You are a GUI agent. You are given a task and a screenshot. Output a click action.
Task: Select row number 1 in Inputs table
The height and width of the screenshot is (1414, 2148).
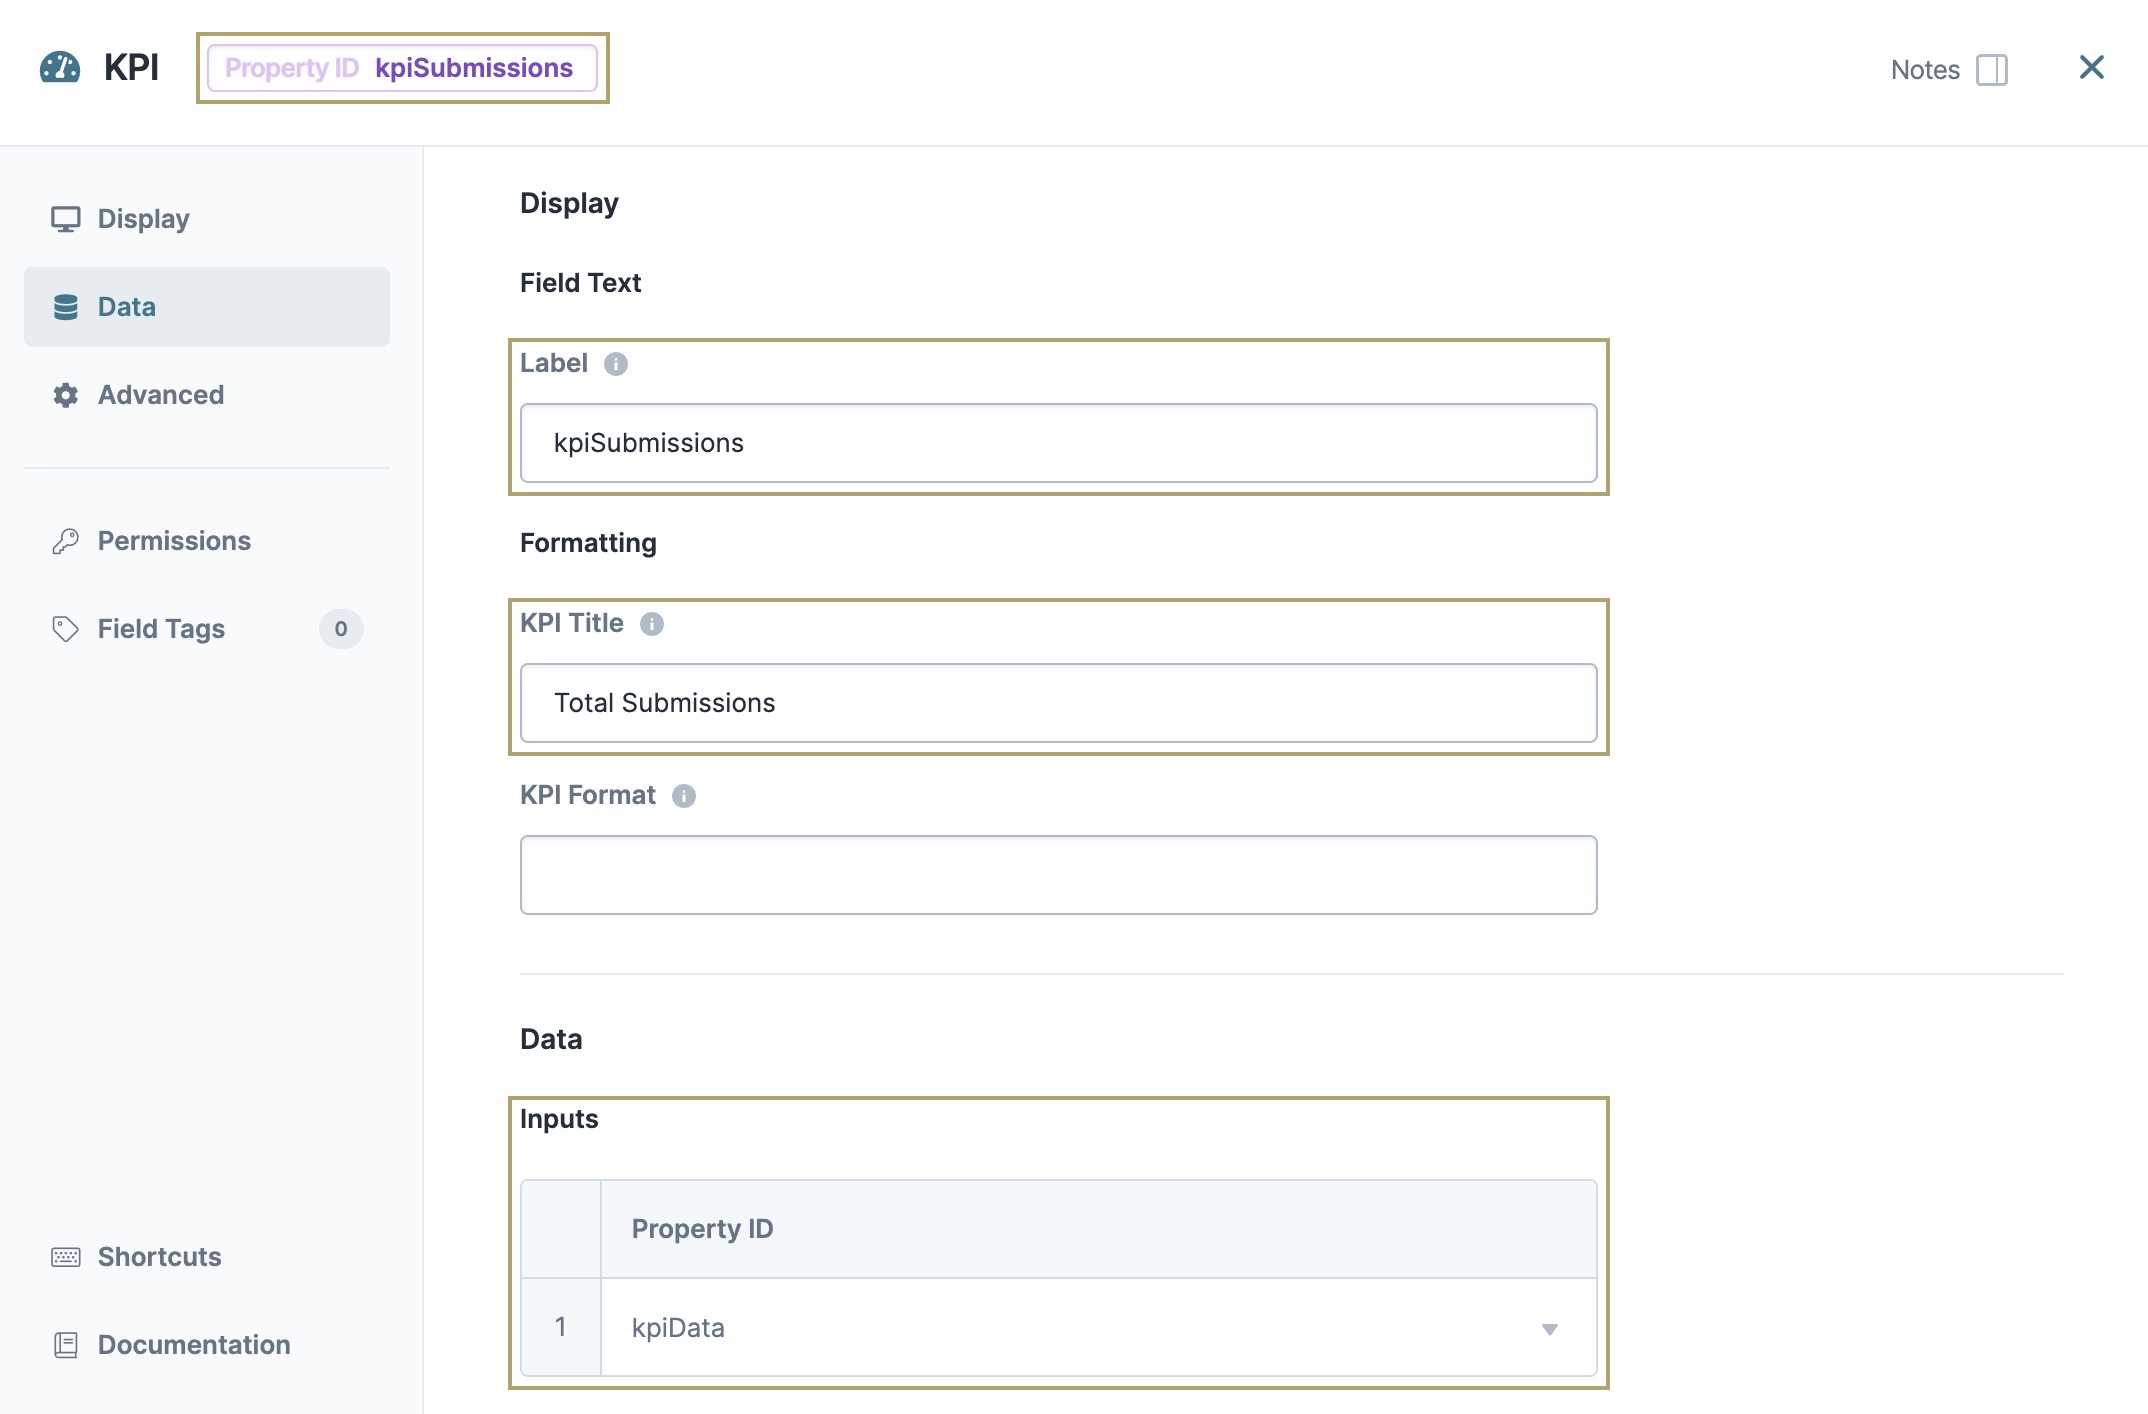[x=561, y=1327]
